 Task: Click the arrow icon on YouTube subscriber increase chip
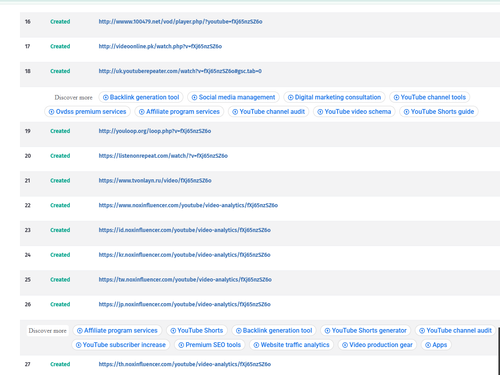pyautogui.click(x=78, y=345)
